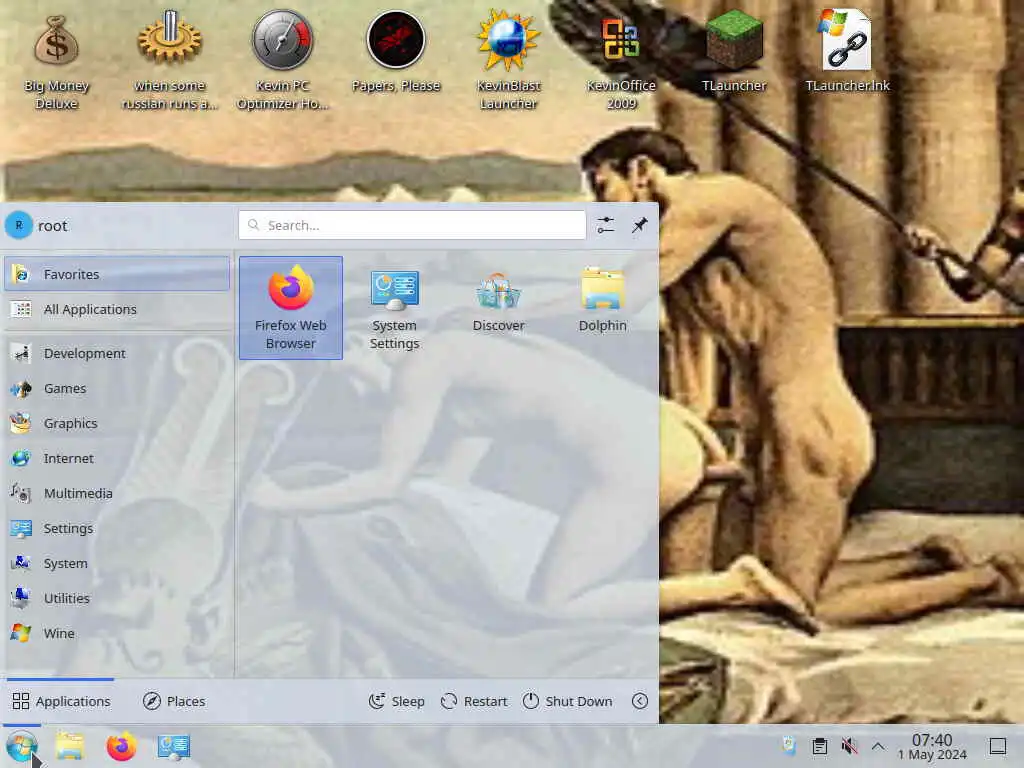
Task: Select the Favorites category
Action: tap(117, 274)
